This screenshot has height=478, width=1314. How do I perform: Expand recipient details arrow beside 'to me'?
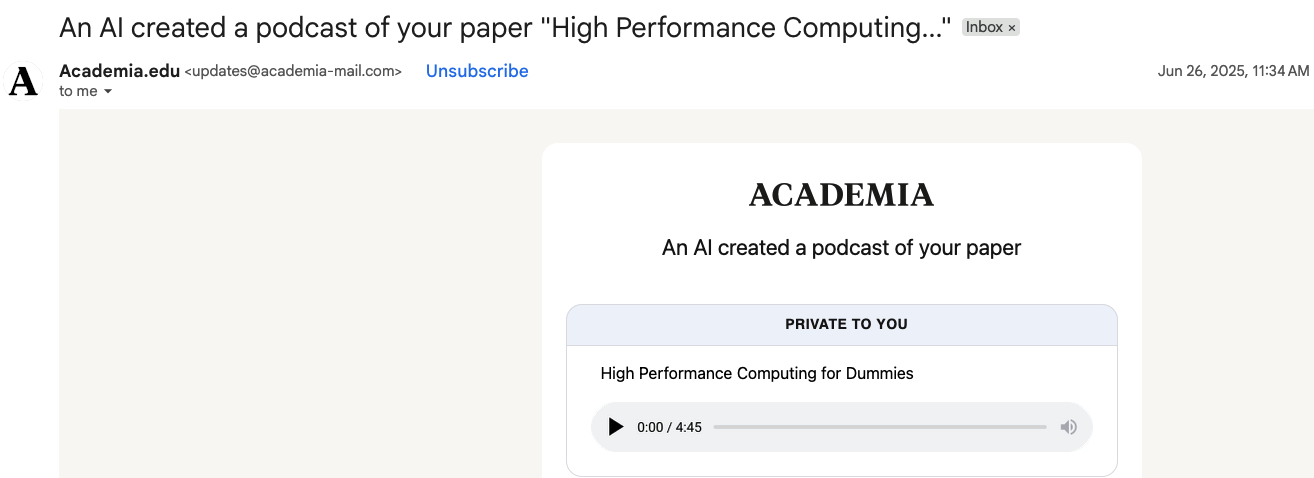(108, 92)
